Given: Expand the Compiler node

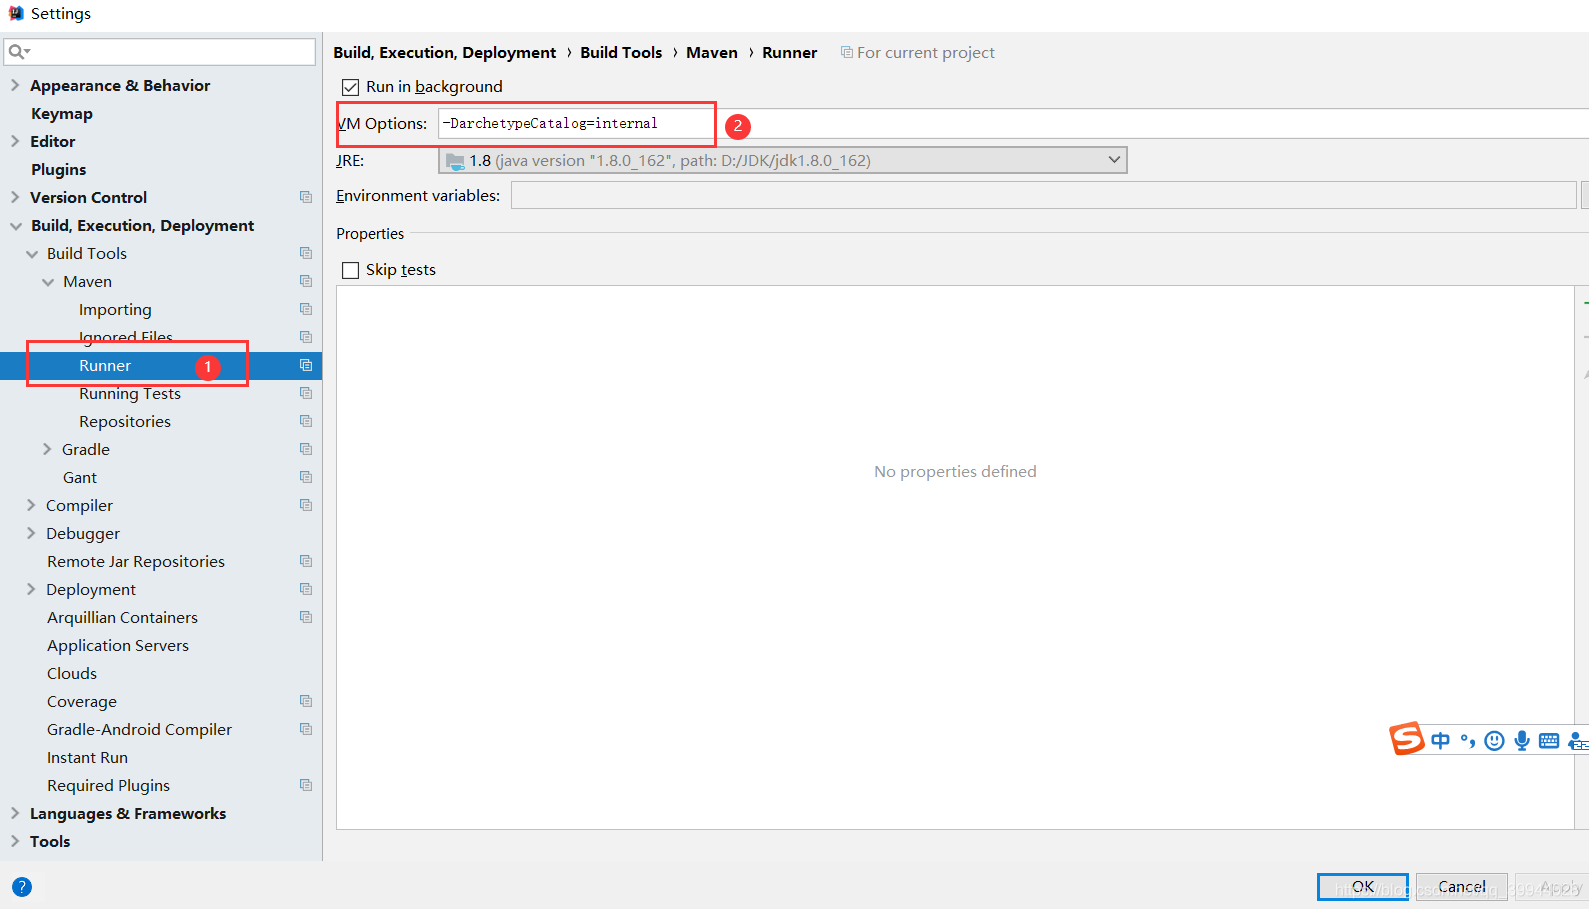Looking at the screenshot, I should coord(31,505).
